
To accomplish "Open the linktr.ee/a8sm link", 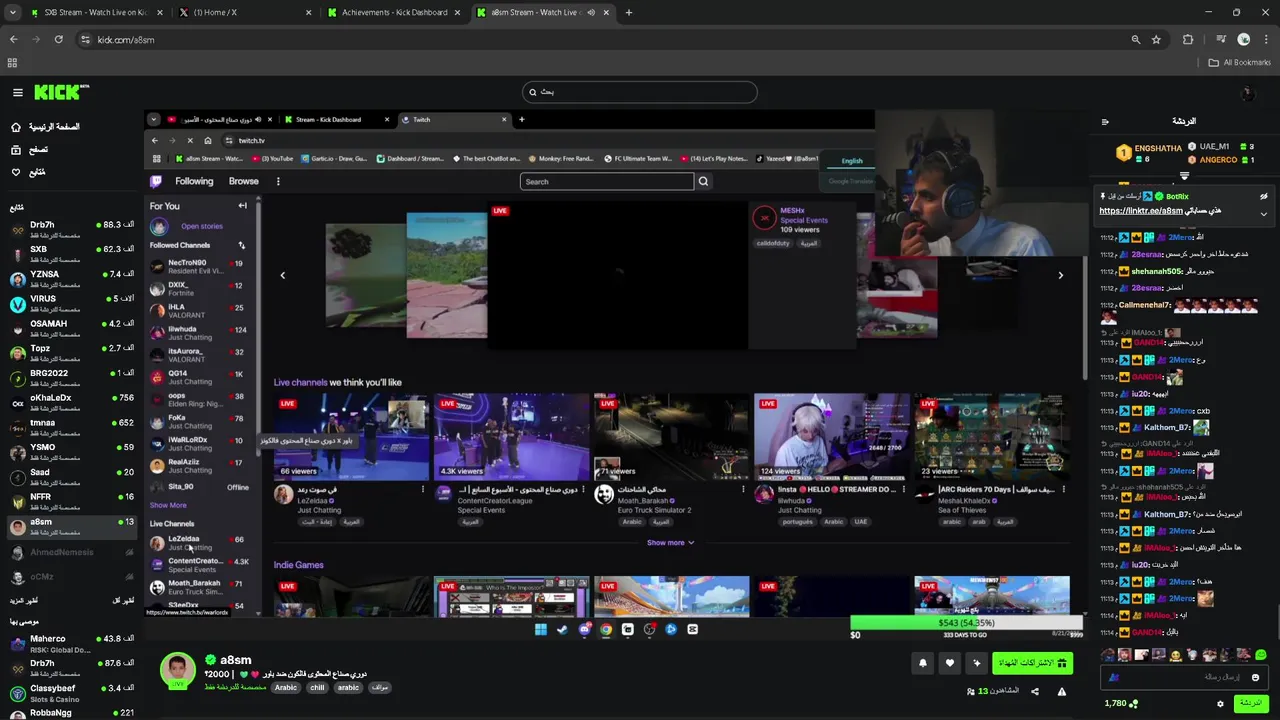I will pos(1141,211).
